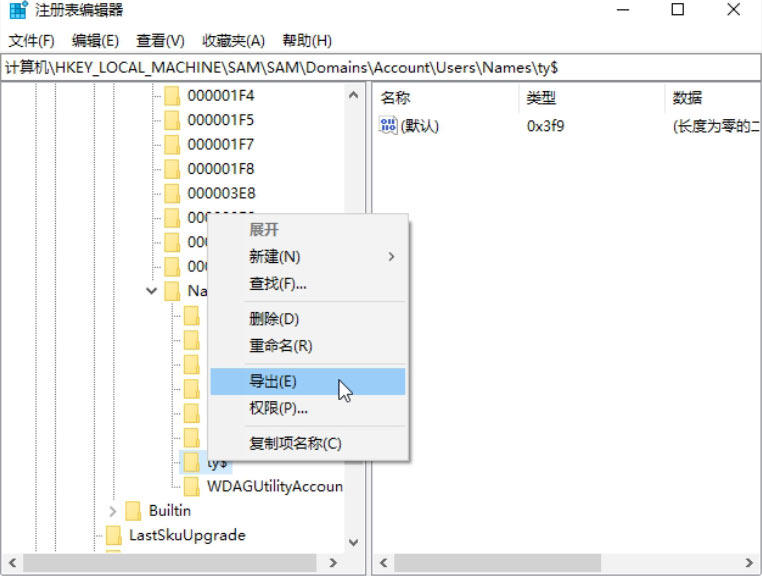Click value pane scroll left arrow
Image resolution: width=762 pixels, height=576 pixels.
tap(383, 563)
